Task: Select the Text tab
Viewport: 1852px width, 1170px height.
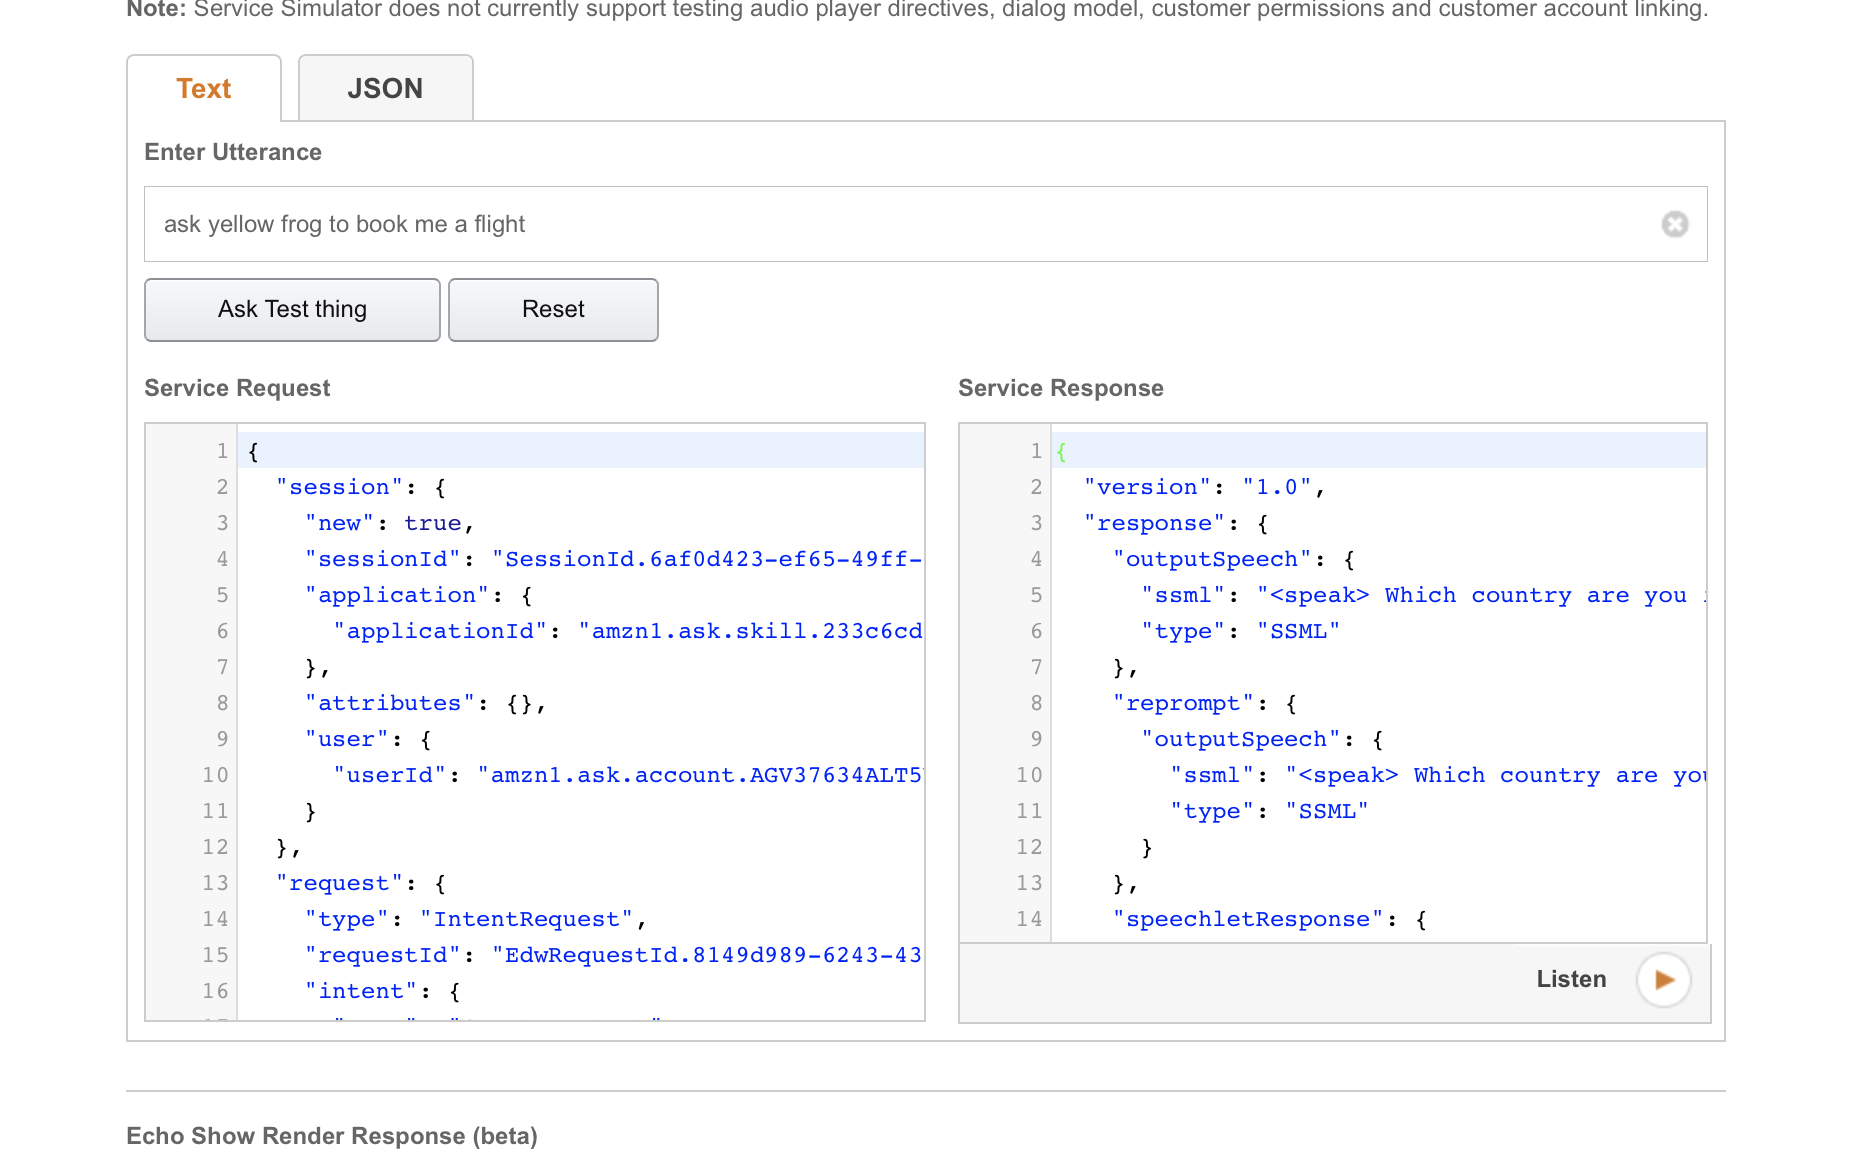Action: pos(204,89)
